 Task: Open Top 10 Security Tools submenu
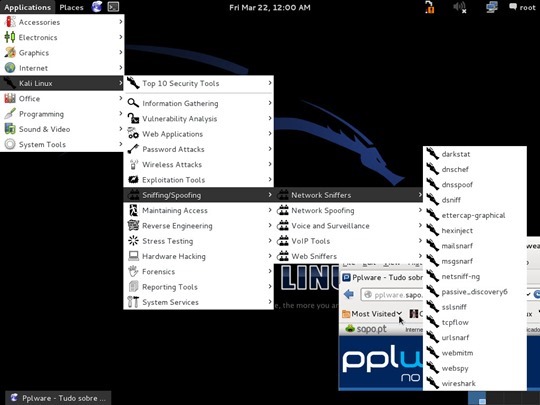click(199, 83)
